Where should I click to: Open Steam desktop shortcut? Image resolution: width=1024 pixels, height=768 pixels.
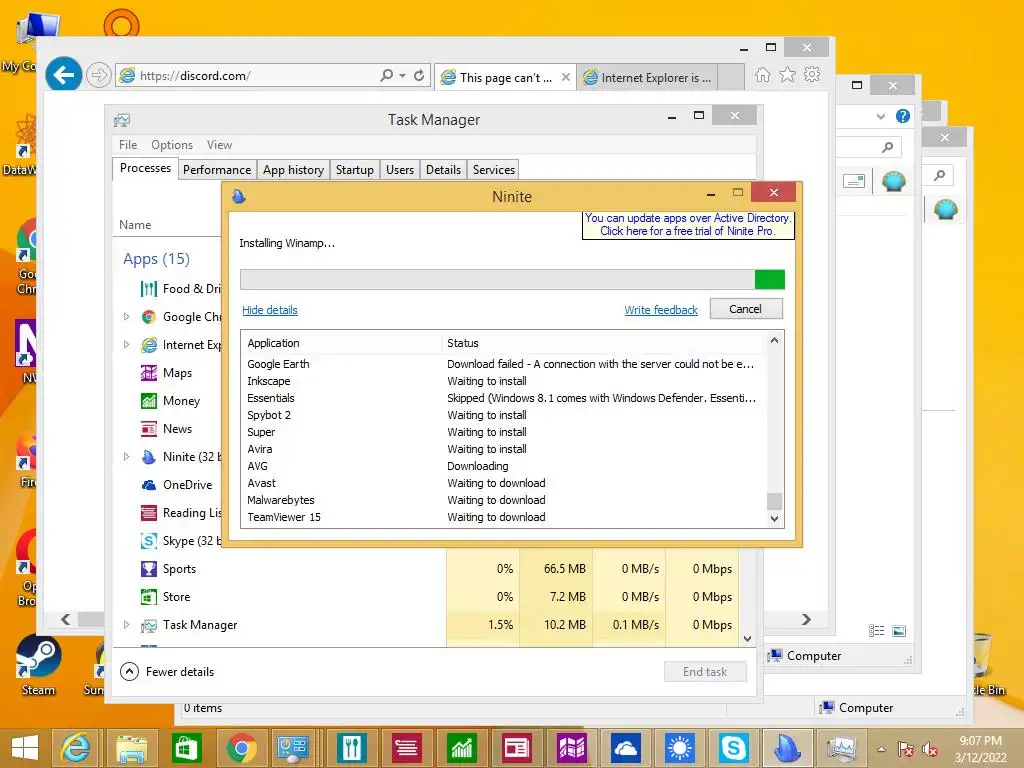(x=38, y=665)
